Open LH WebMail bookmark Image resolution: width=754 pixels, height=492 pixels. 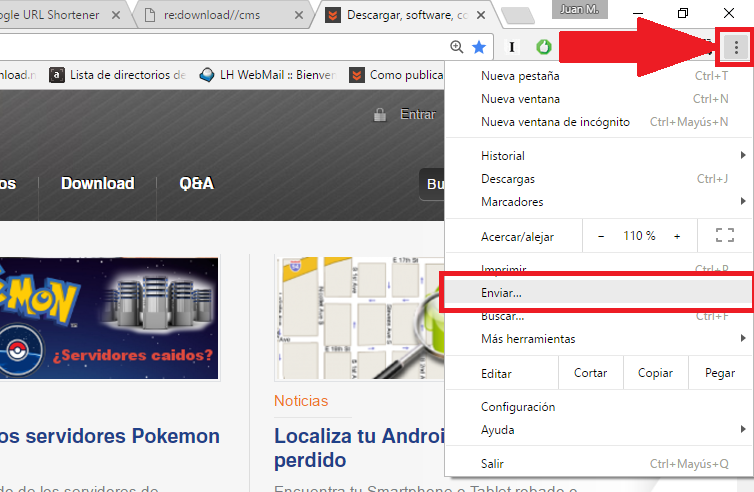268,75
